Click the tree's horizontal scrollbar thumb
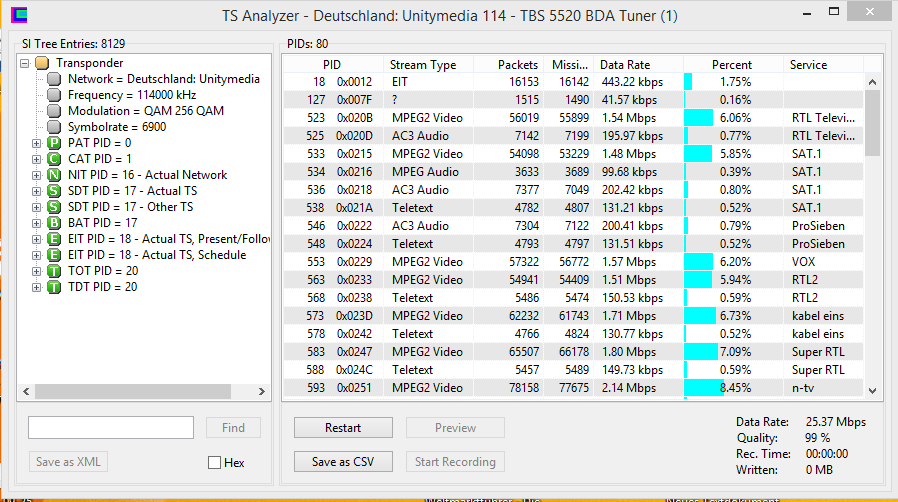This screenshot has height=502, width=898. click(133, 392)
